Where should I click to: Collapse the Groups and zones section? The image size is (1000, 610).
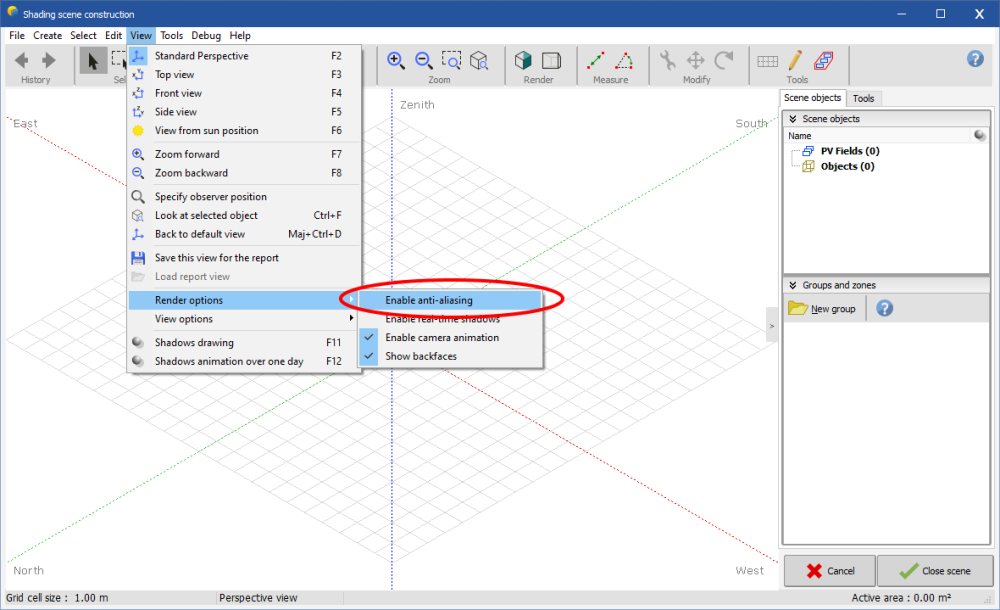[x=791, y=285]
